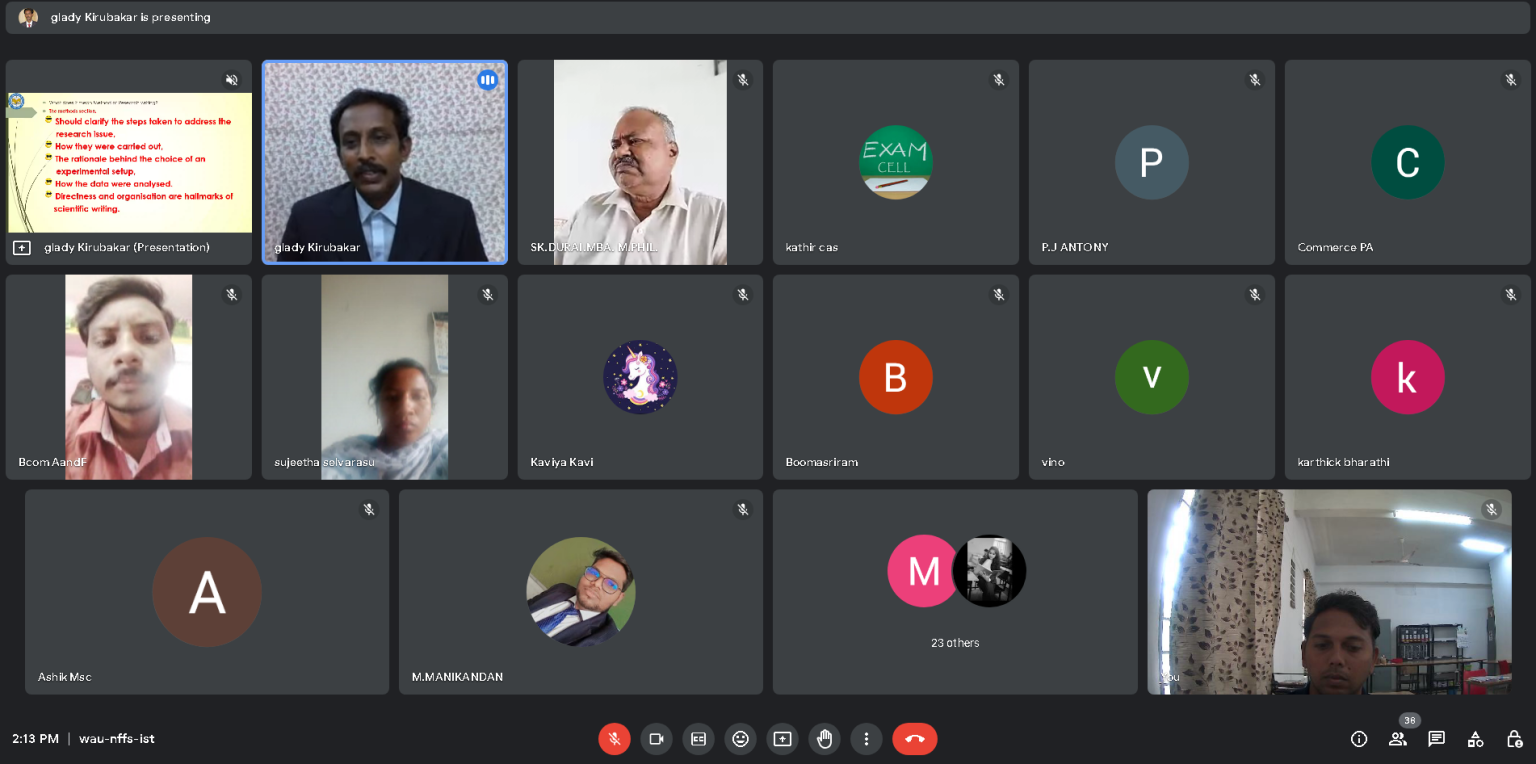The image size is (1536, 764).
Task: Select the kathir cas Exam Cell tile
Action: pos(895,162)
